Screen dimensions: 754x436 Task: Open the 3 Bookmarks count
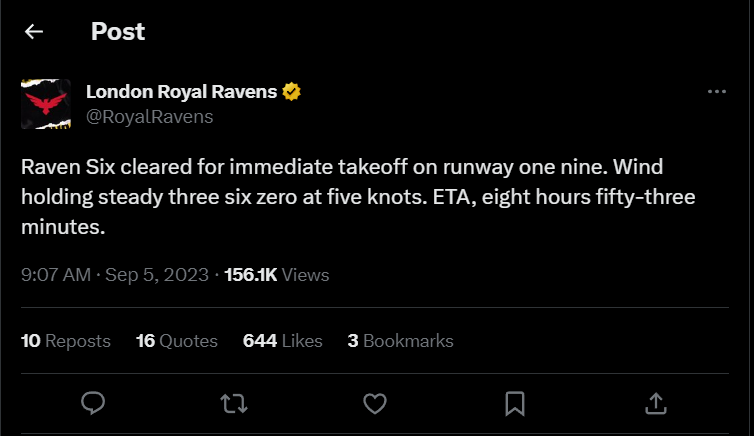(400, 341)
